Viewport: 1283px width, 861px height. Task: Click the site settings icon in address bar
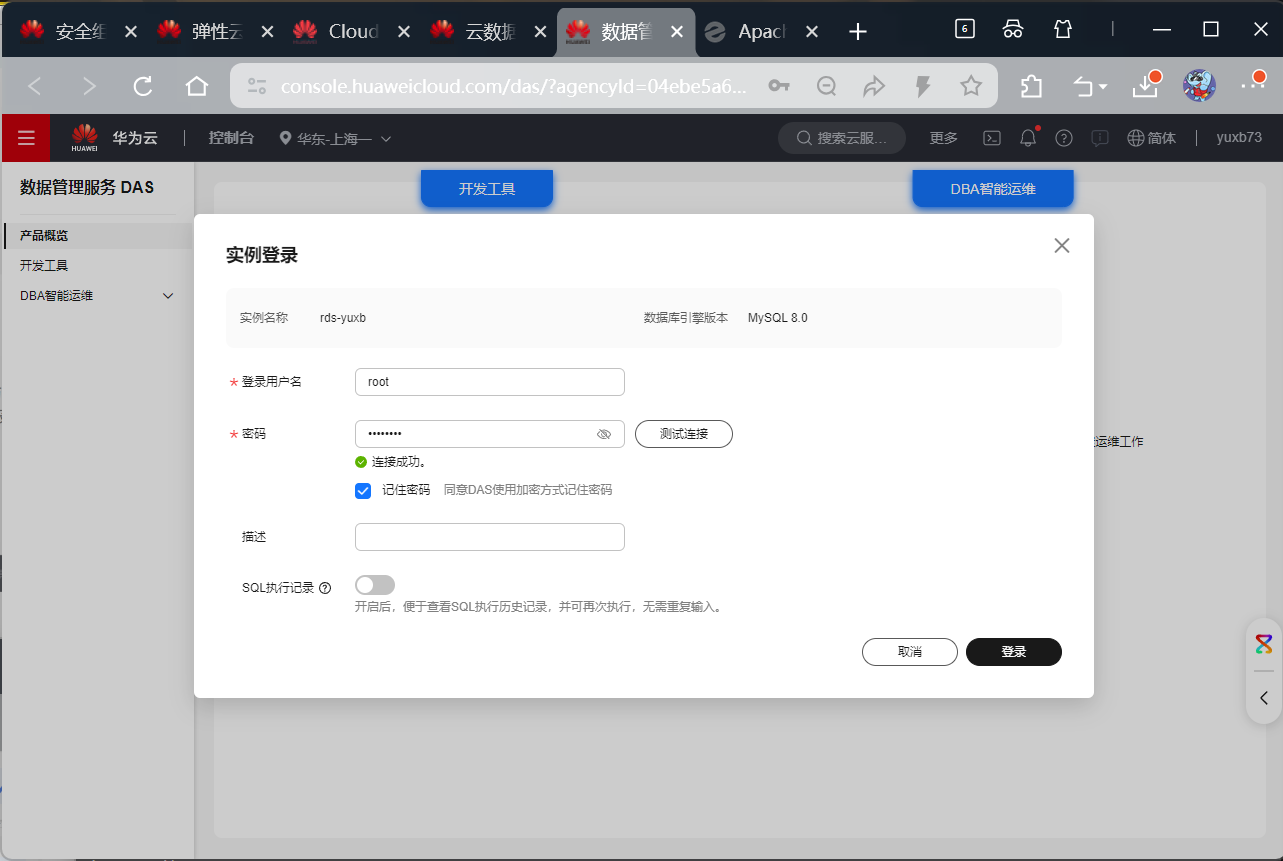tap(257, 86)
